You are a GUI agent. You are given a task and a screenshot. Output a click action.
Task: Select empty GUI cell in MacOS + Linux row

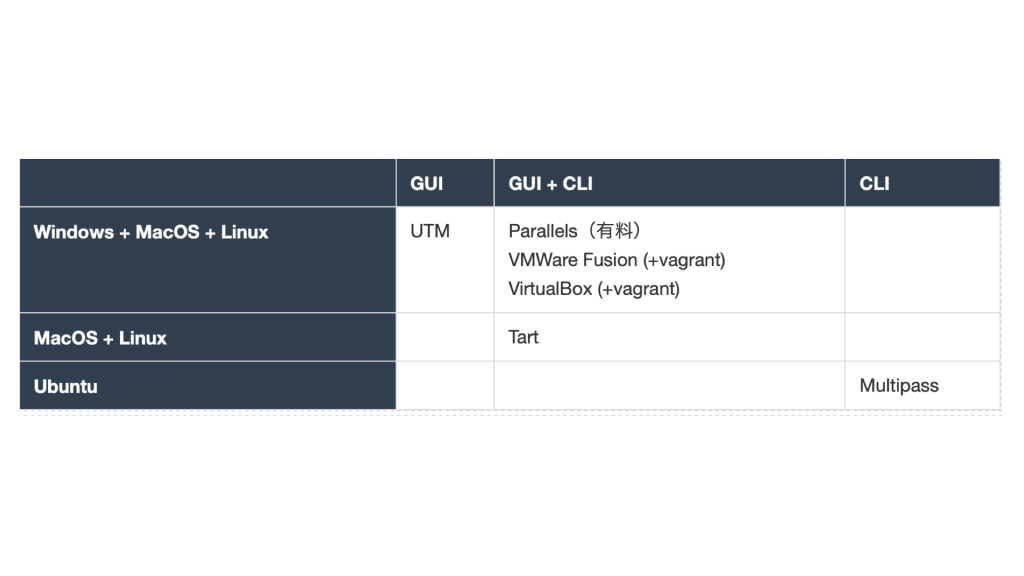click(x=445, y=337)
